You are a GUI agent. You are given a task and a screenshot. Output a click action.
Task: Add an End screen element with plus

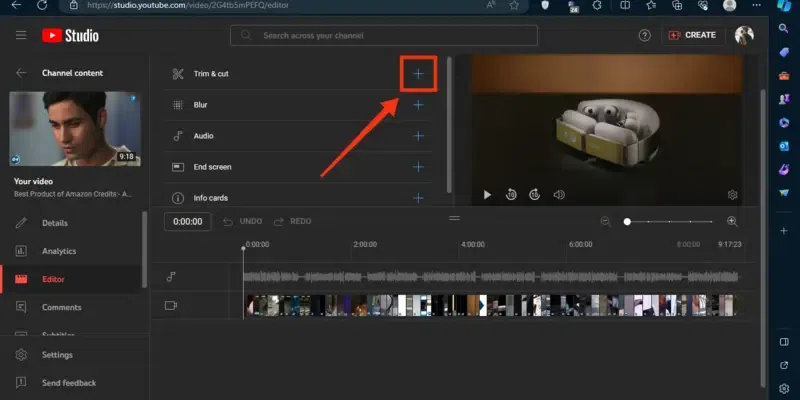(418, 167)
